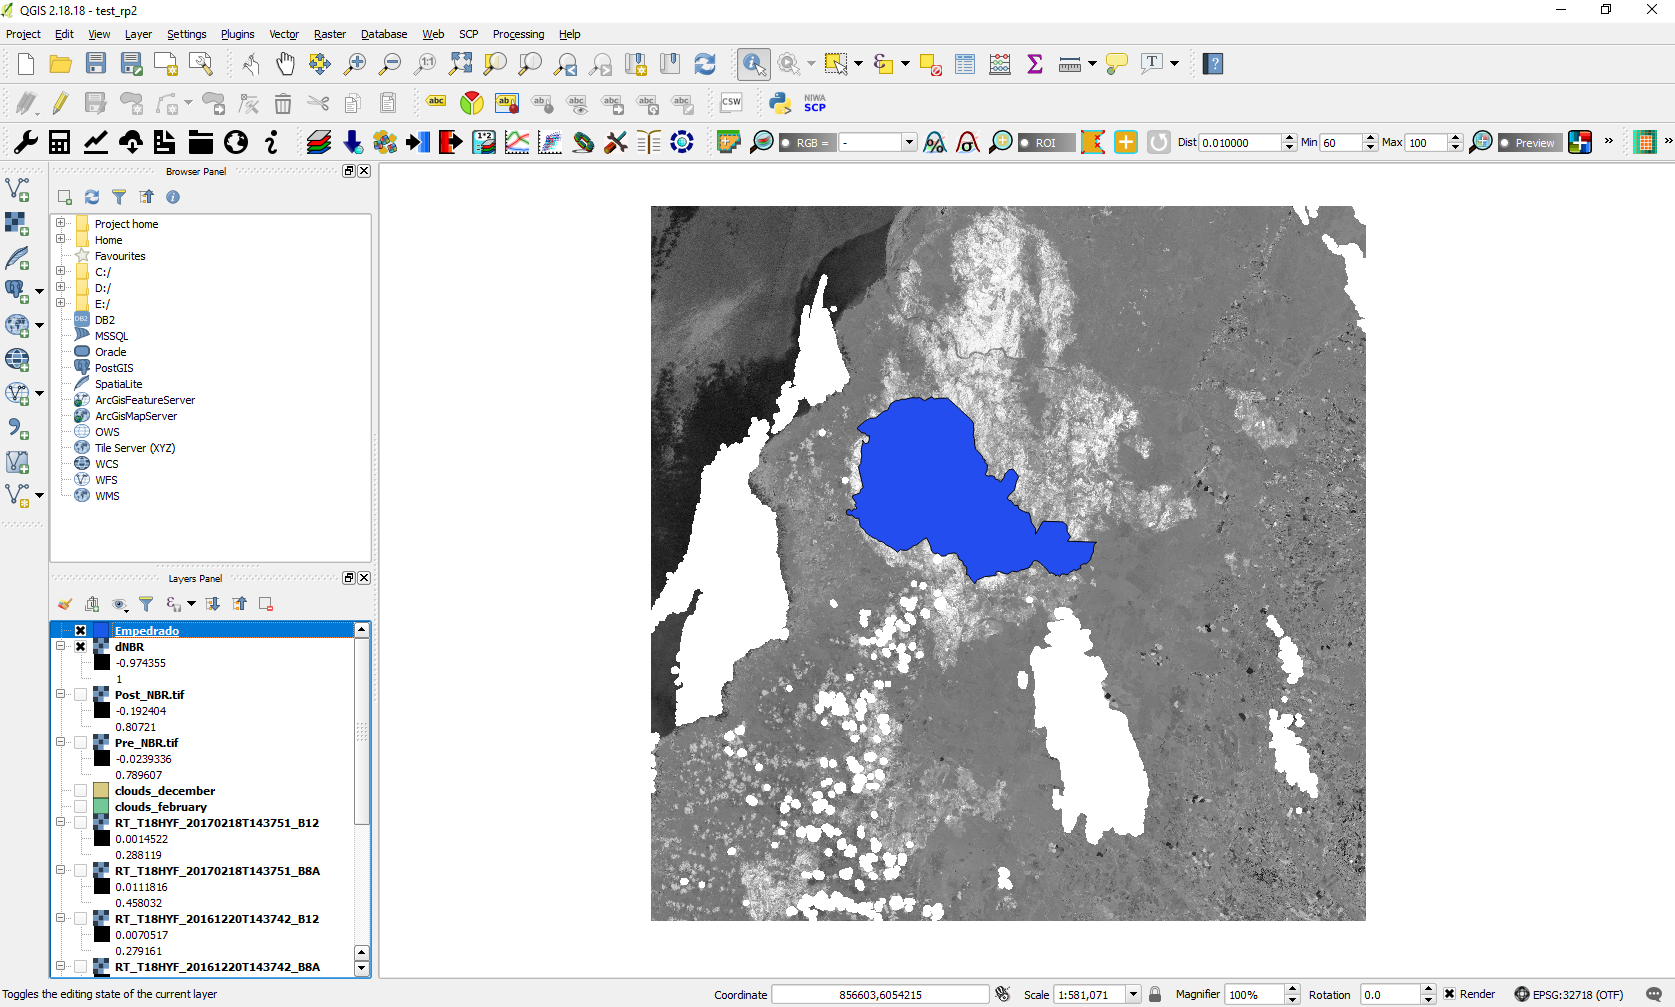The width and height of the screenshot is (1675, 1007).
Task: Select the Pan Map hand tool
Action: pyautogui.click(x=285, y=64)
